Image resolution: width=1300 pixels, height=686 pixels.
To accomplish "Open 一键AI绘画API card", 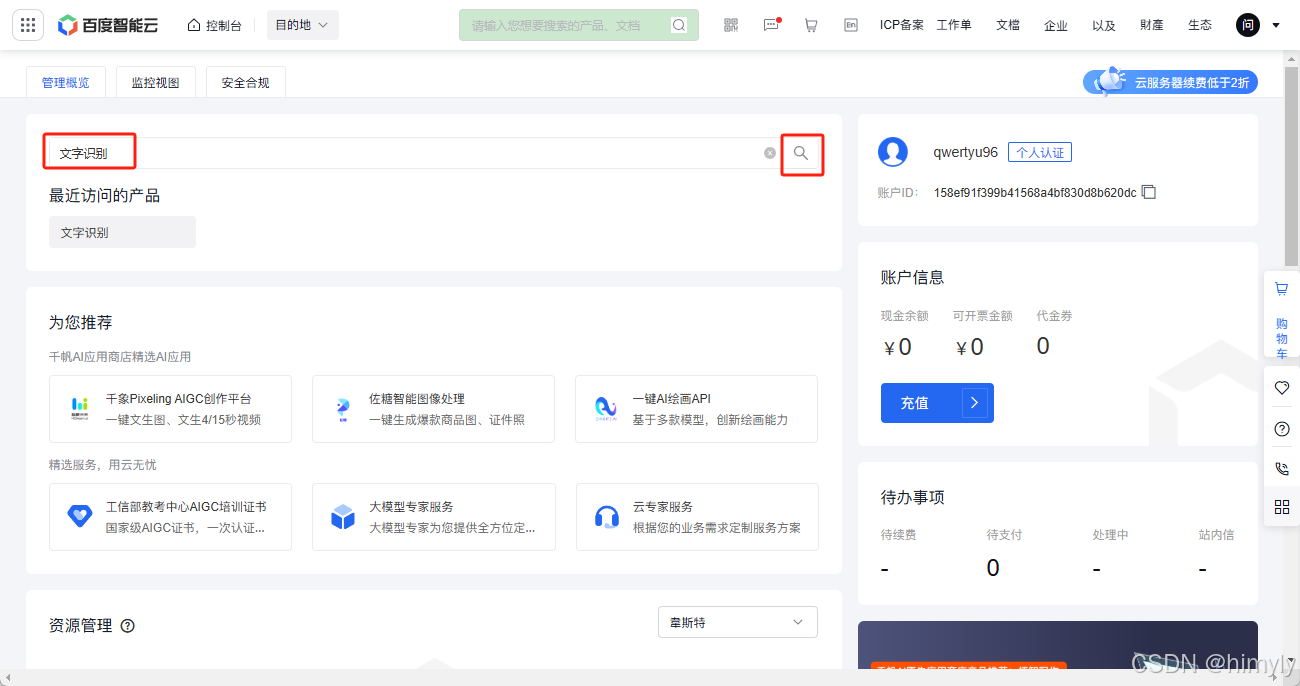I will pyautogui.click(x=696, y=409).
